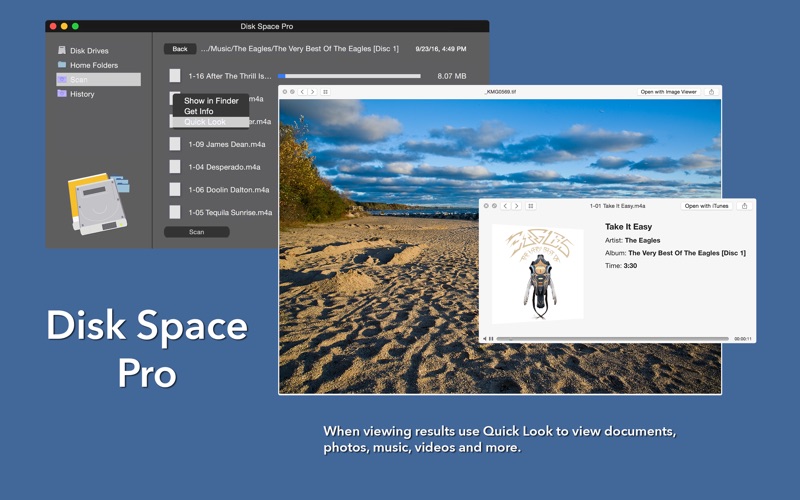Open the share menu in image preview
This screenshot has width=800, height=500.
point(712,92)
